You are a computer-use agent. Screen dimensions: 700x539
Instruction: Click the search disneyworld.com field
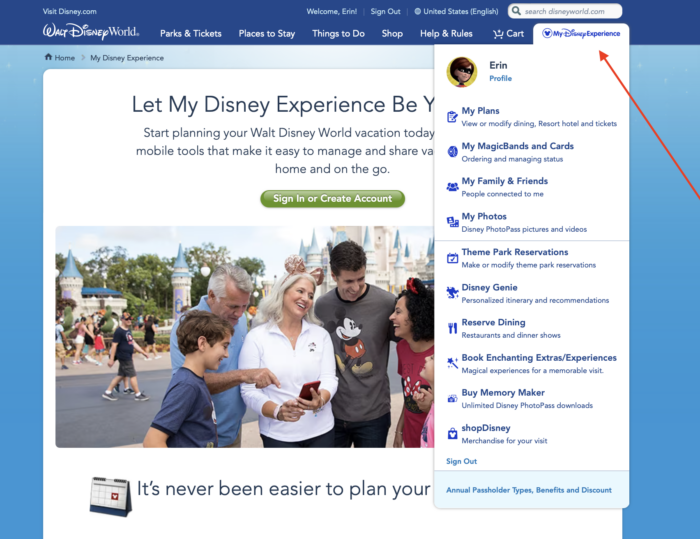pos(565,11)
